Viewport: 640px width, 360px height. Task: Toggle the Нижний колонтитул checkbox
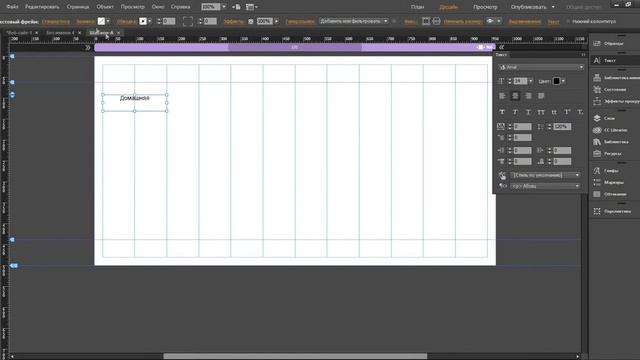568,21
